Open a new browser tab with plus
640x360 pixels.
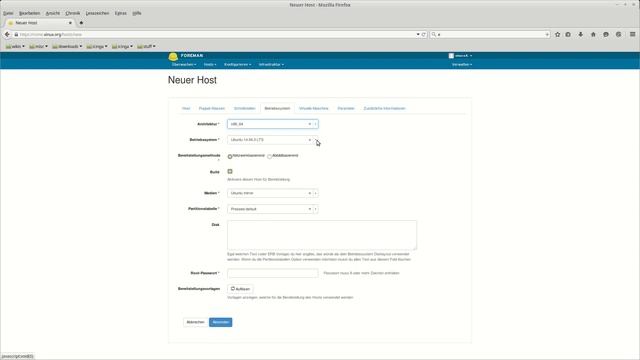[81, 23]
